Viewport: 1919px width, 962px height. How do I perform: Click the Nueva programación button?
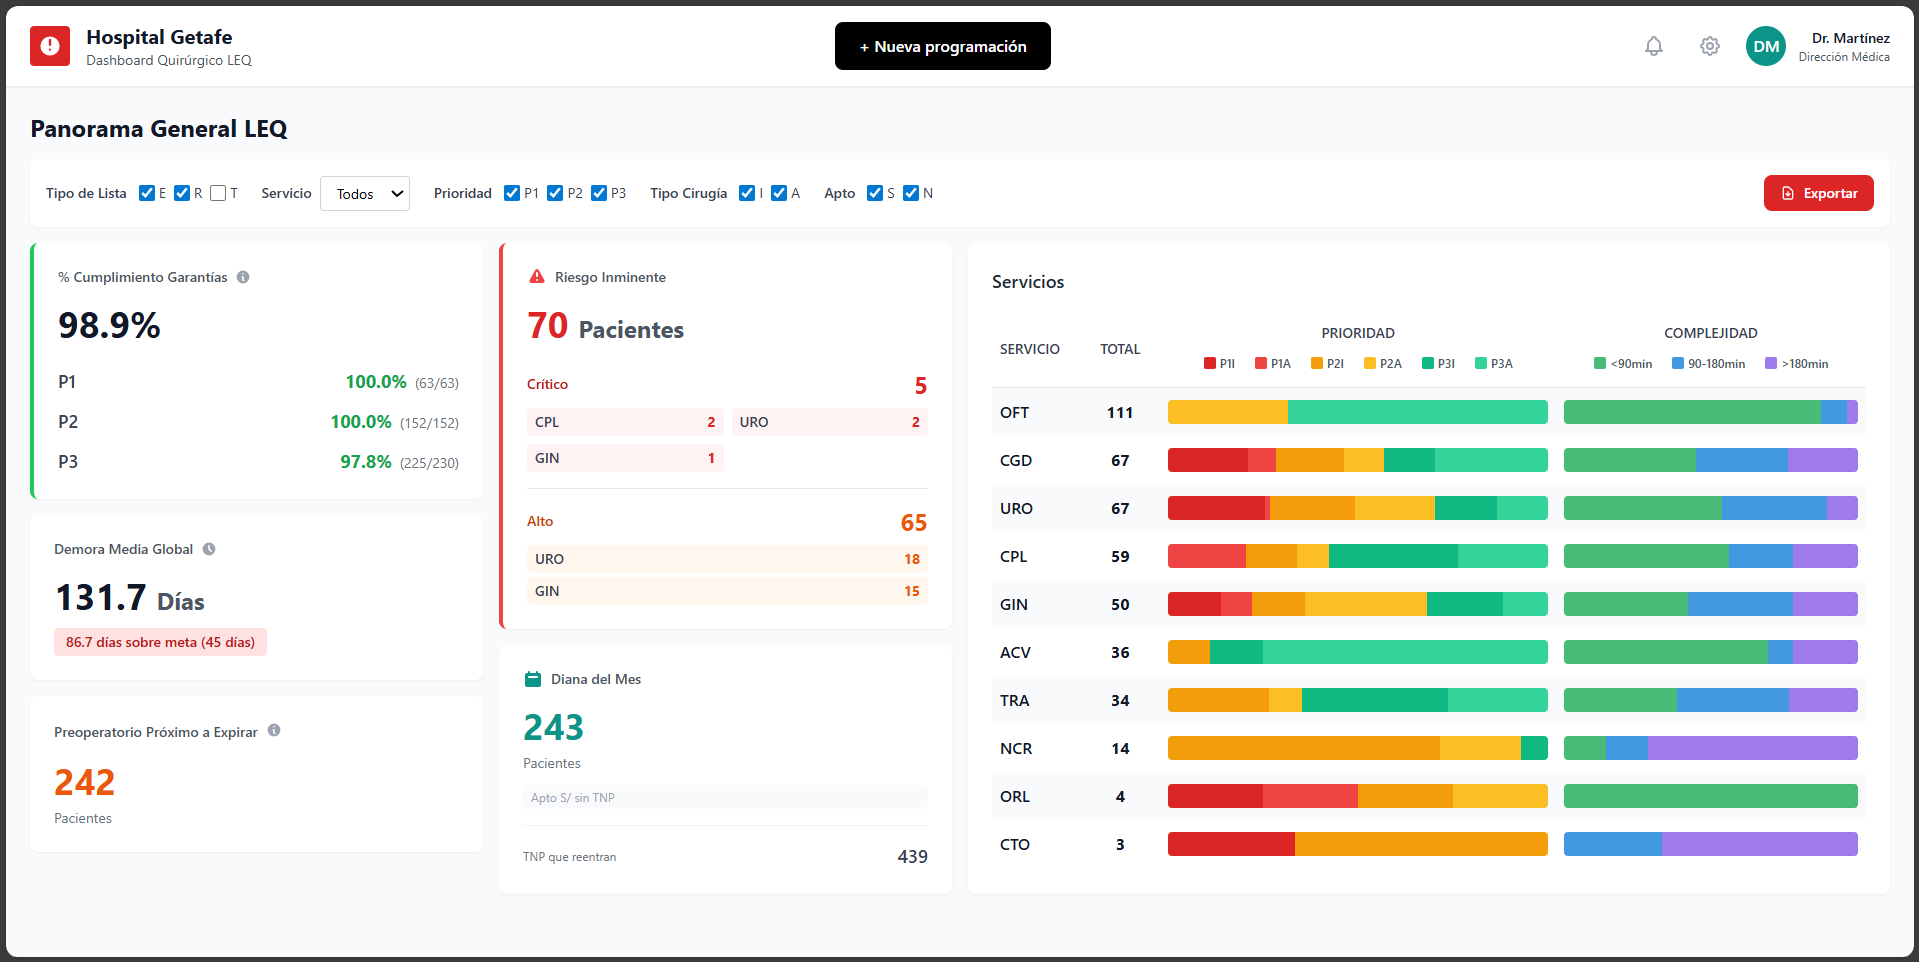[942, 46]
